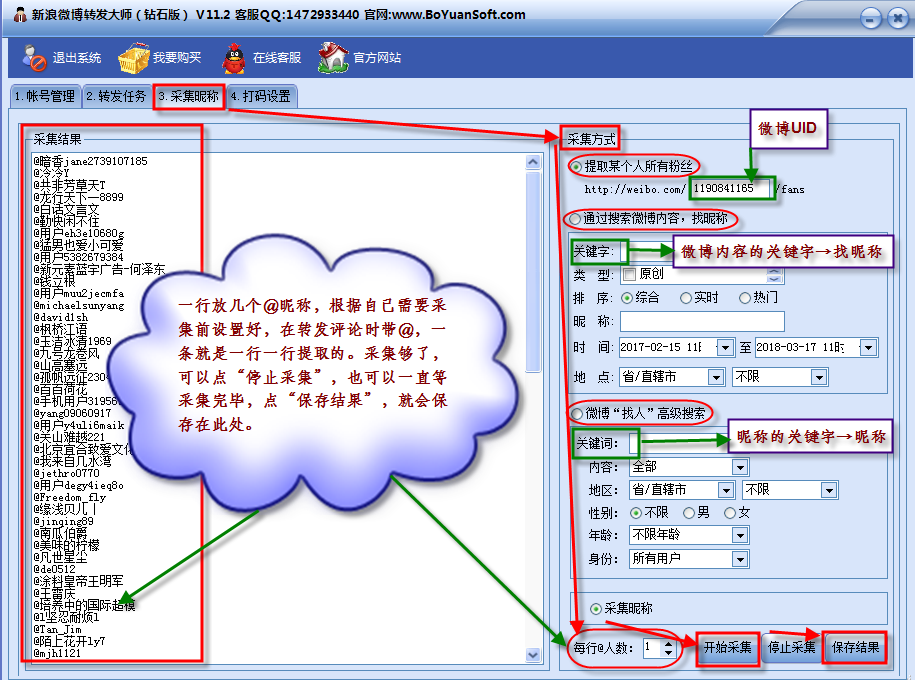
Task: Open 地点 省/直辖市 dropdown
Action: [716, 378]
